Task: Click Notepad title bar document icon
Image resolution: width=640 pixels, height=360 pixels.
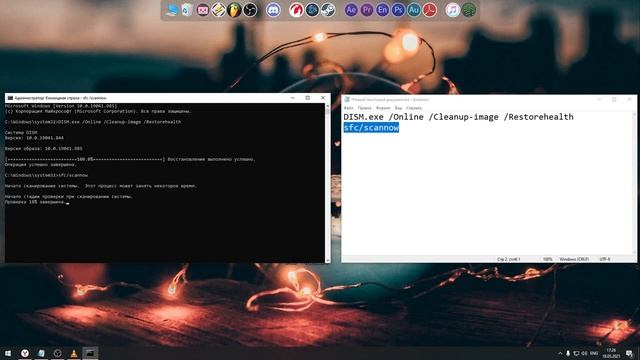Action: [x=347, y=100]
